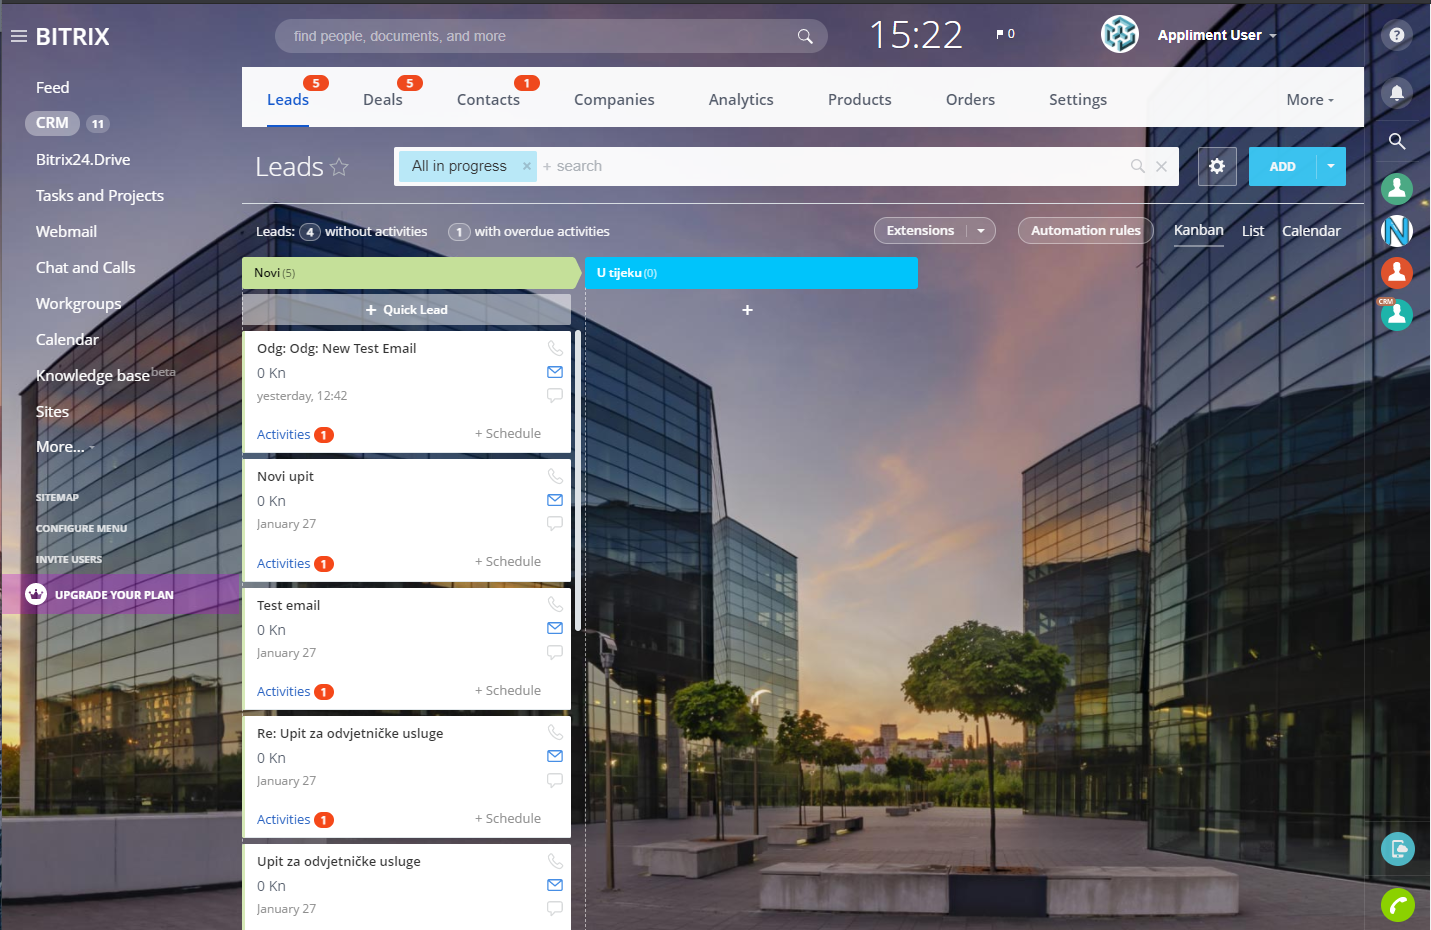Viewport: 1431px width, 930px height.
Task: Click Quick Lead in the Novi column
Action: click(406, 309)
